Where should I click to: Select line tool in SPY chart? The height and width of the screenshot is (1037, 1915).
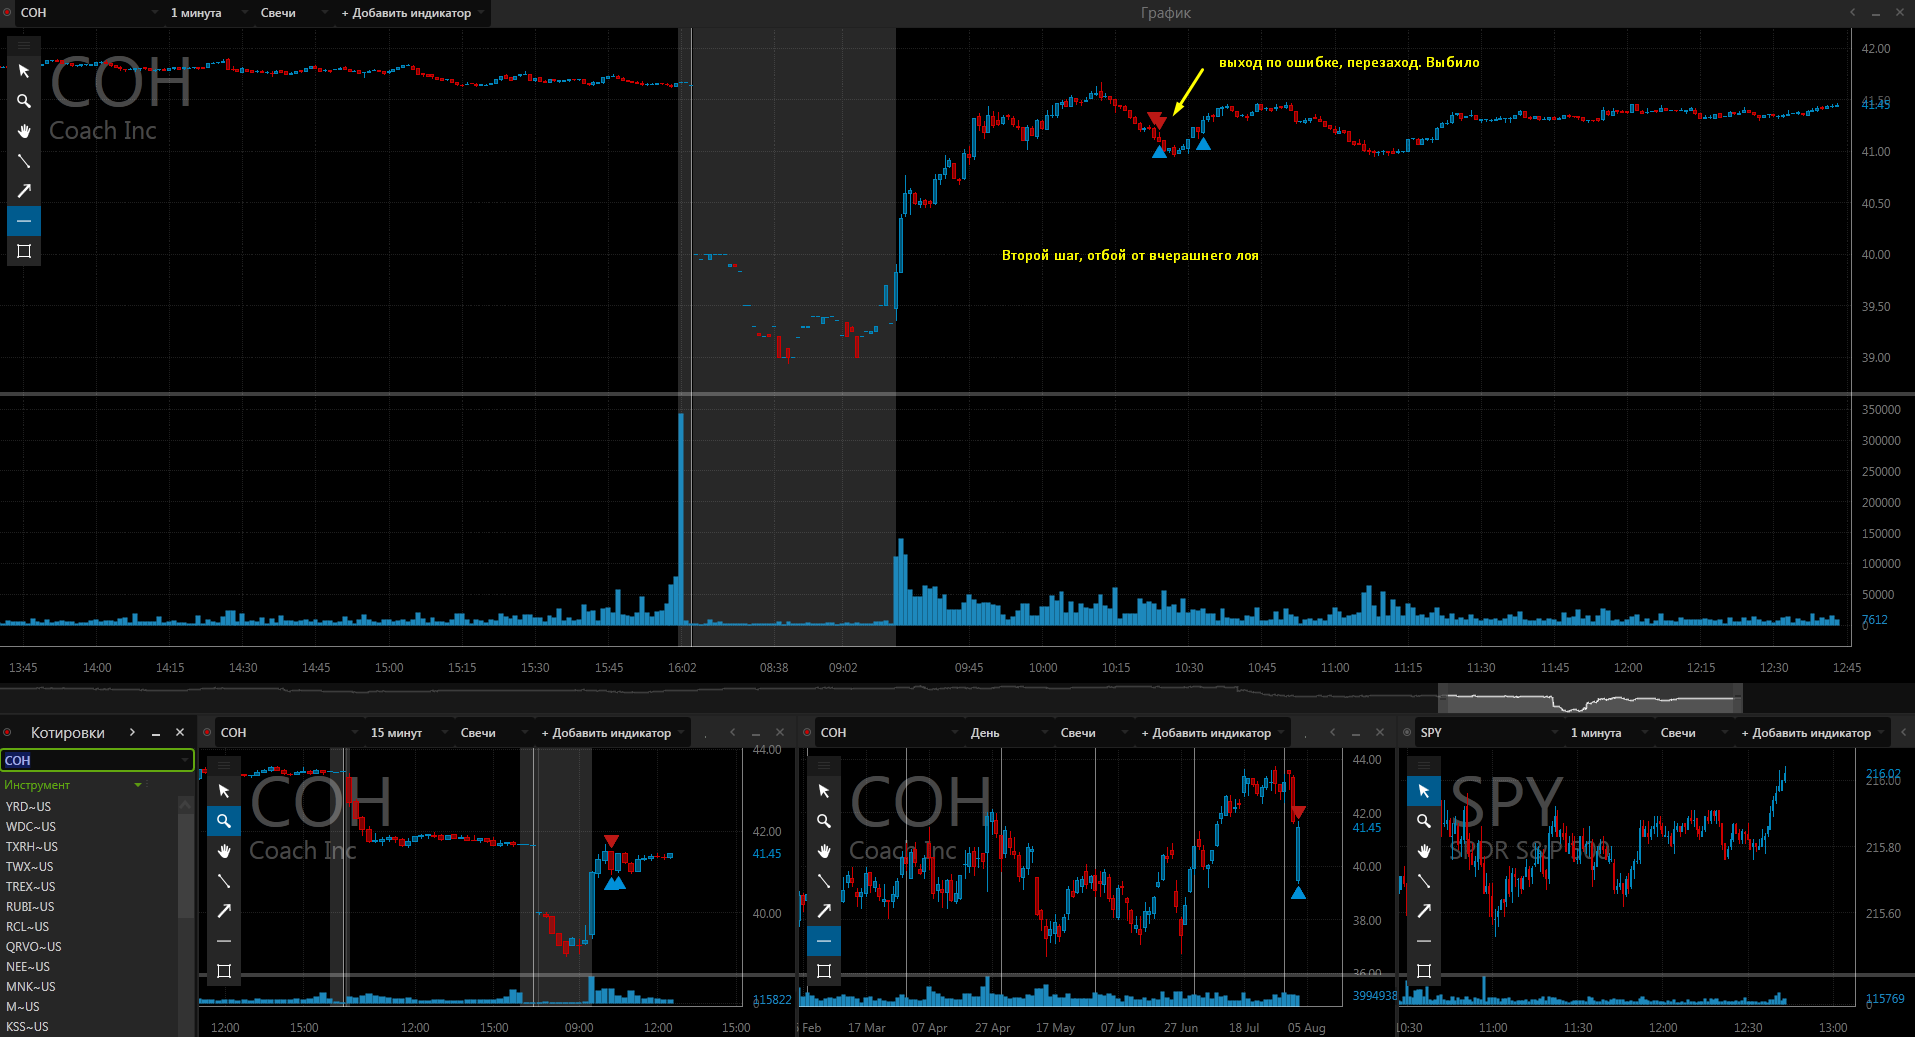pos(1424,881)
